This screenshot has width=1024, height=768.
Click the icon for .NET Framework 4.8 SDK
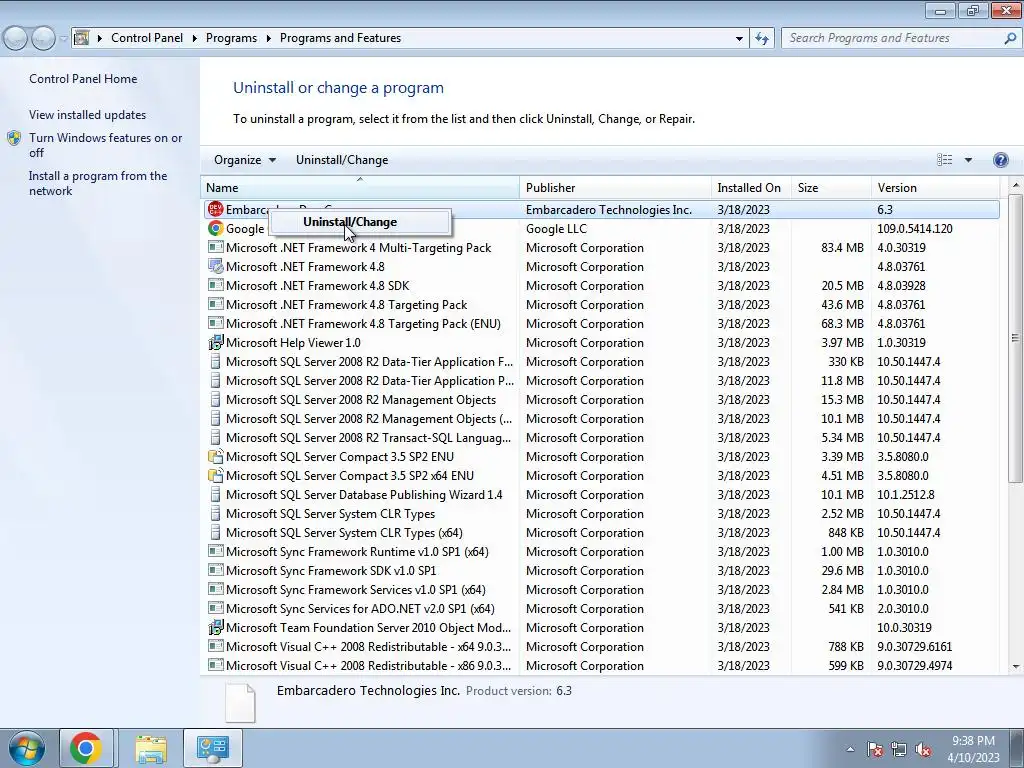point(215,285)
